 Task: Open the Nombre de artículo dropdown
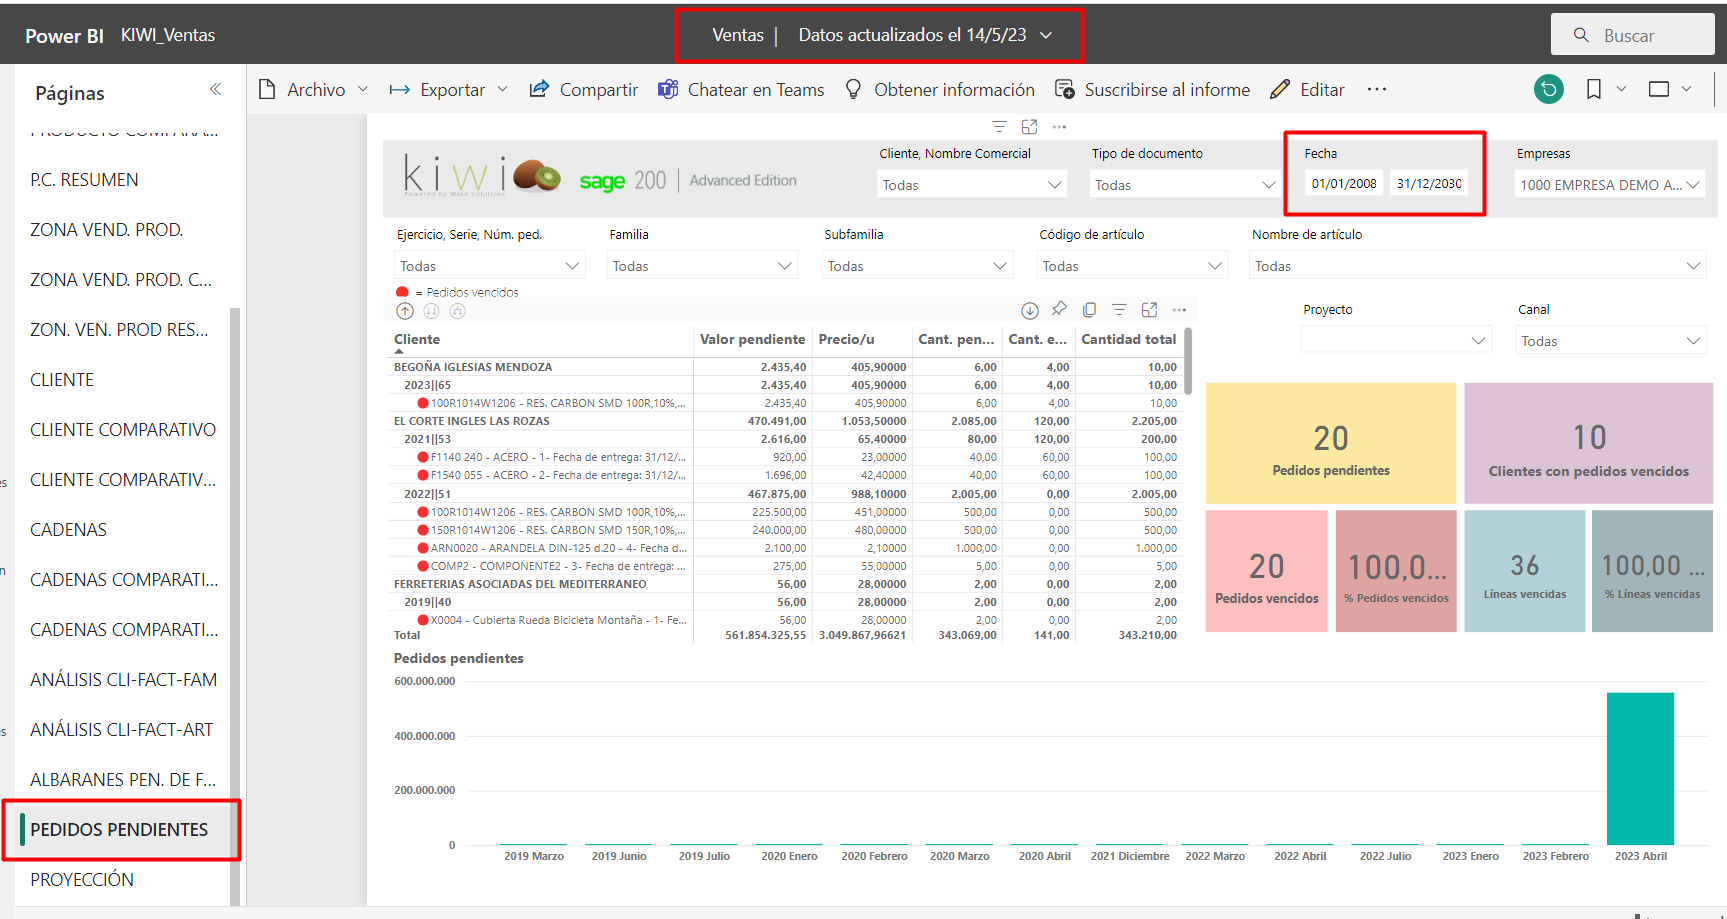[1477, 266]
